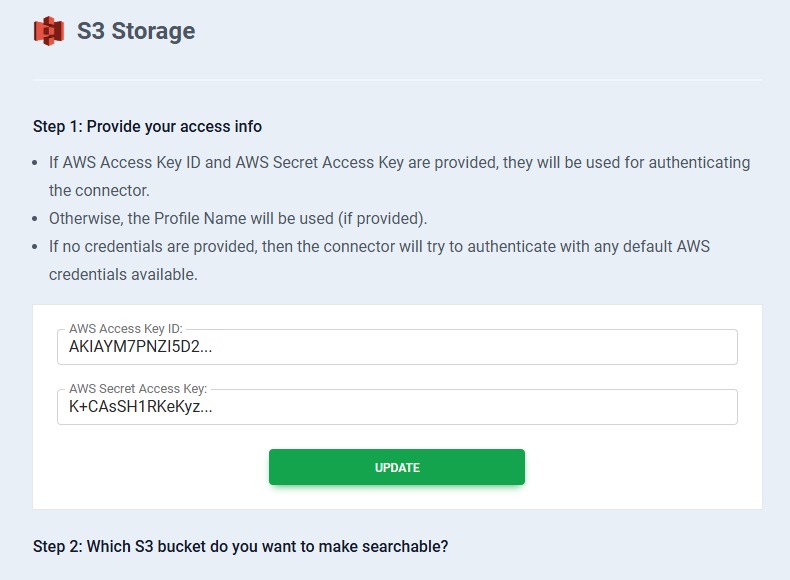Click the bullet about AWS Access Key authentication
790x580 pixels.
coord(399,162)
